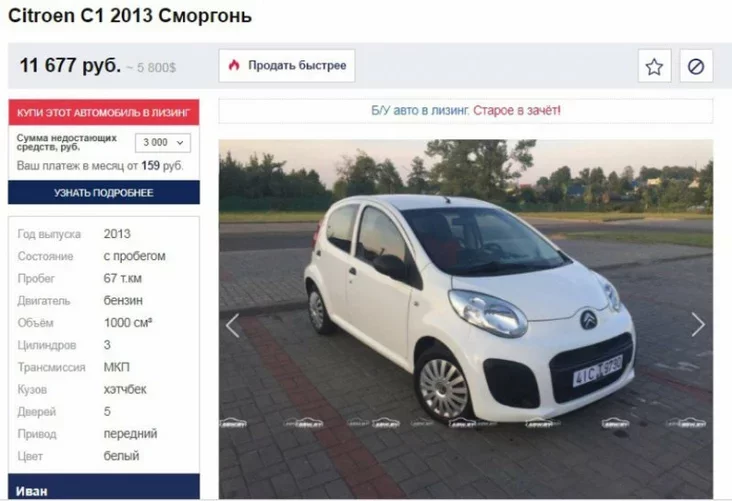The height and width of the screenshot is (501, 732).
Task: Click the Год выпуска 2013 row
Action: click(104, 234)
